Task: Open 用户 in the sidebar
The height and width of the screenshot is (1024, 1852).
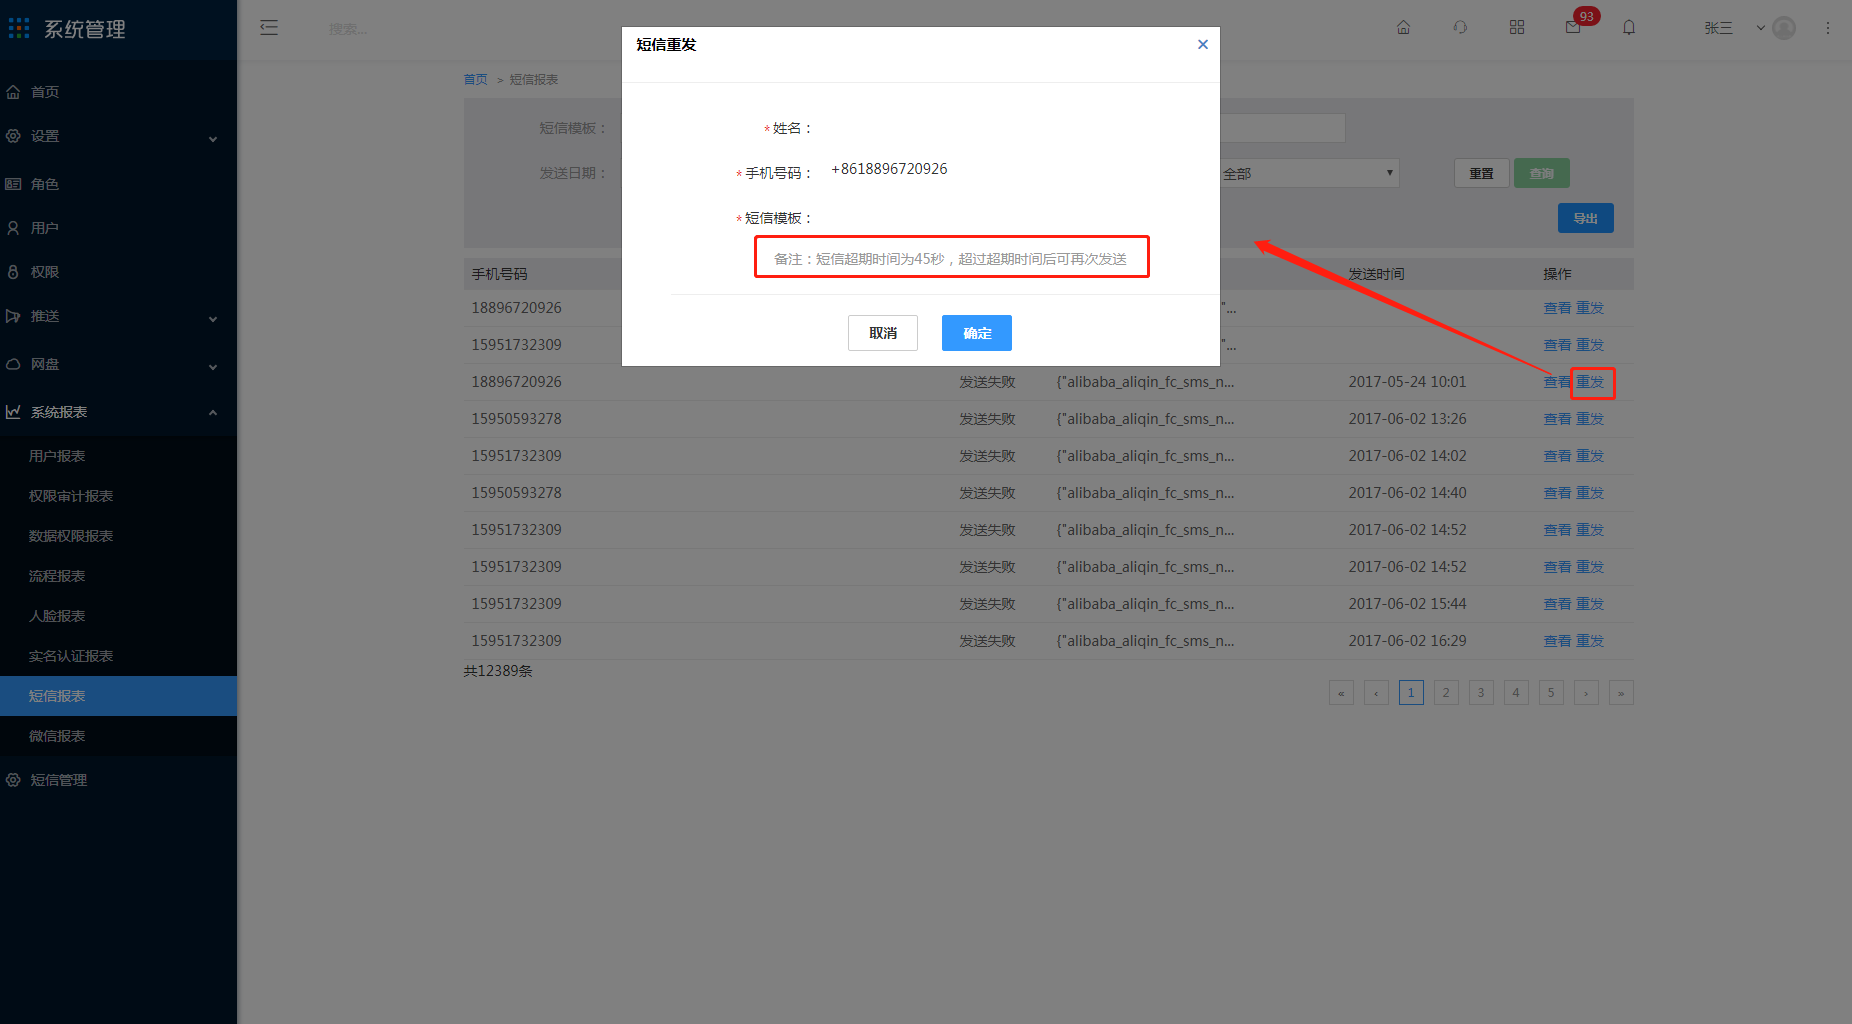Action: point(118,228)
